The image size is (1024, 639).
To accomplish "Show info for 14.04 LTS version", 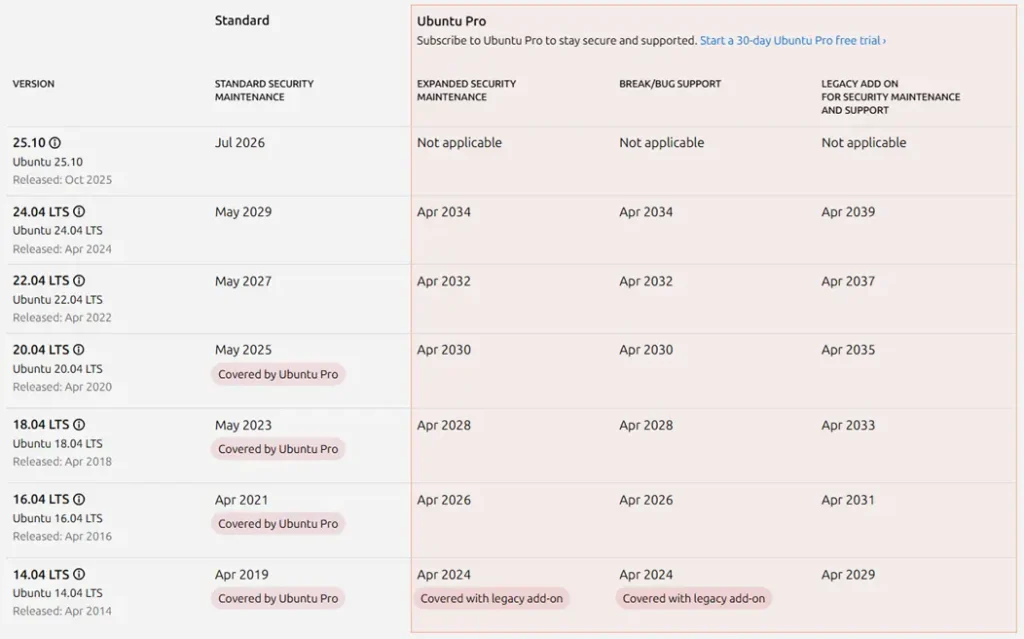I will [79, 575].
